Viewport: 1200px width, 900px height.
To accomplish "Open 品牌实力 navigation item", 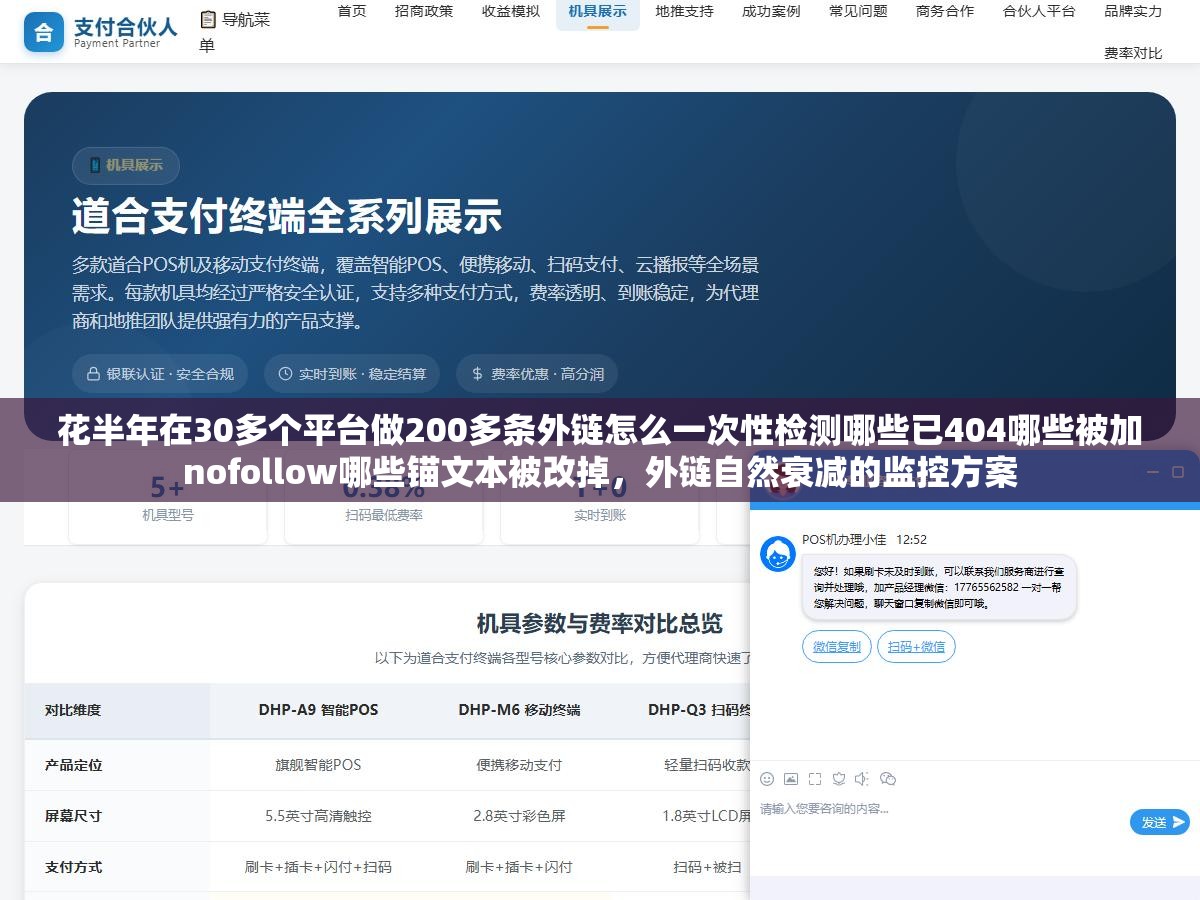I will [1133, 11].
